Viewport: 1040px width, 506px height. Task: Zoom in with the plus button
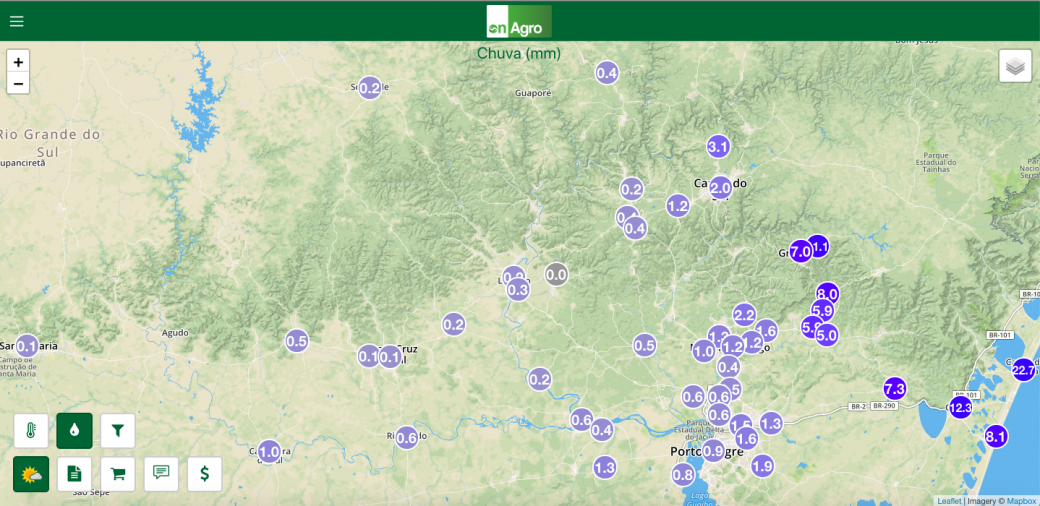point(18,62)
